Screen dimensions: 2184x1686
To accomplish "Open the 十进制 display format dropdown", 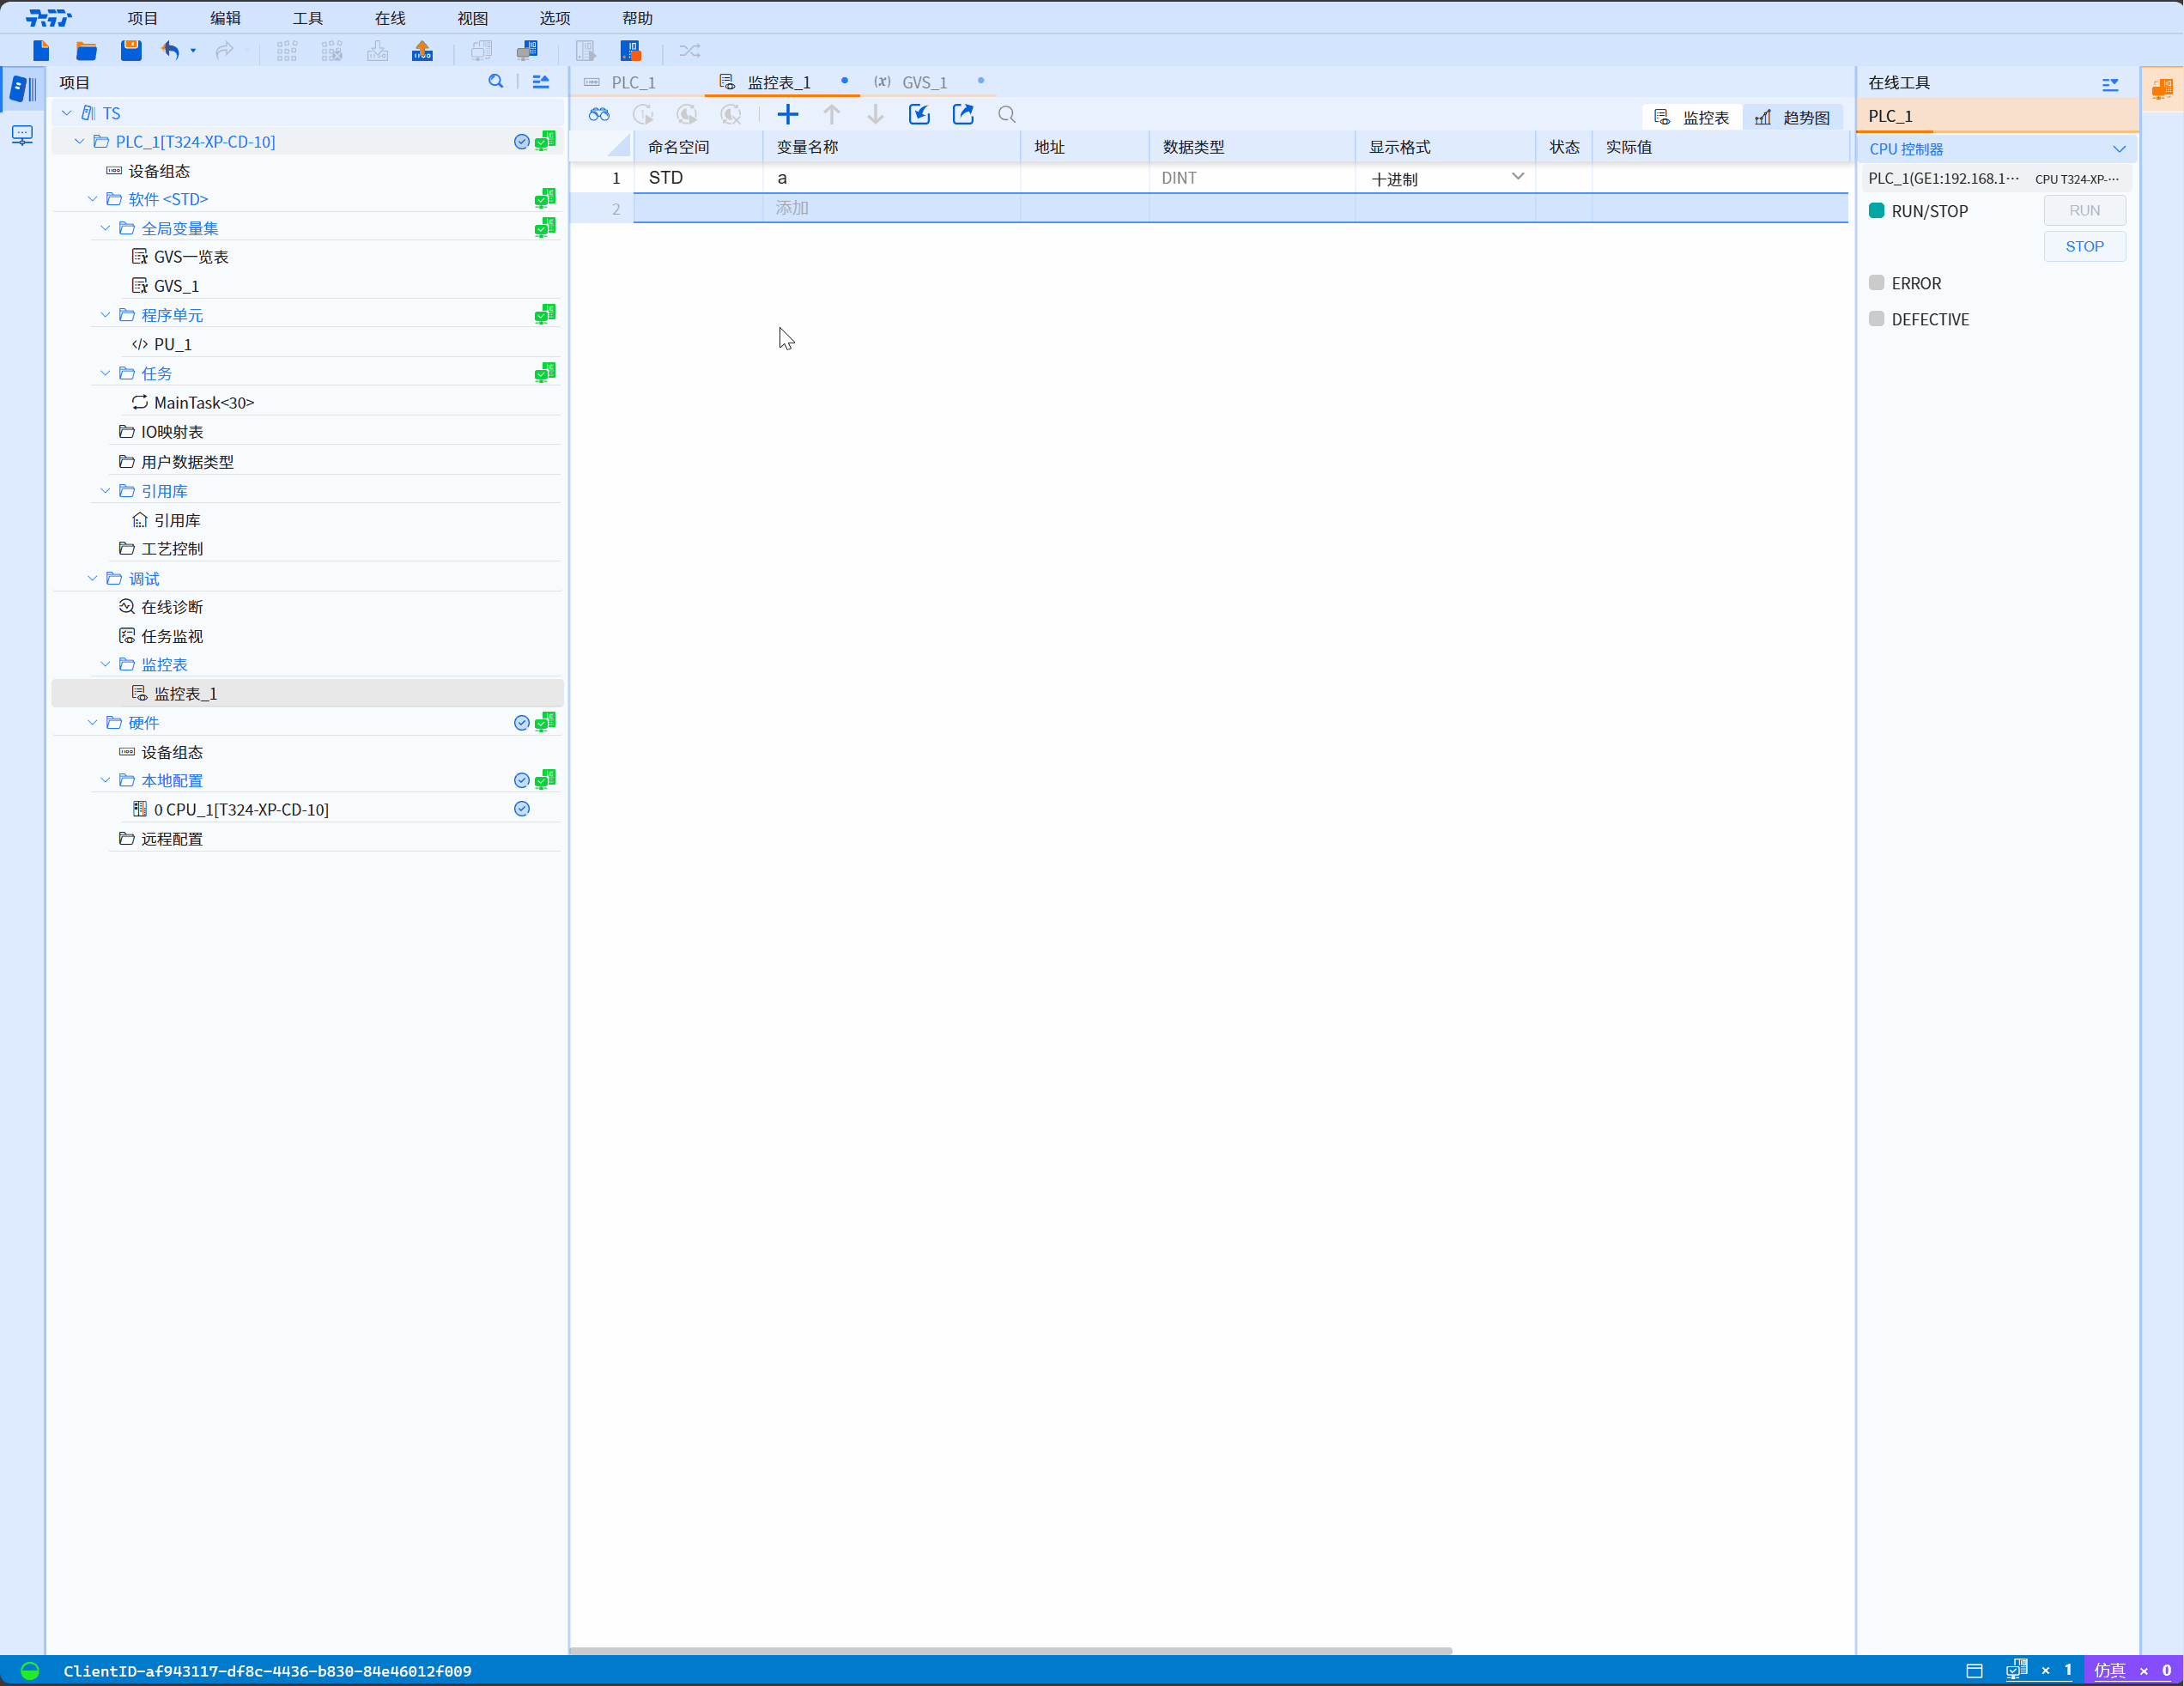I will (1517, 177).
